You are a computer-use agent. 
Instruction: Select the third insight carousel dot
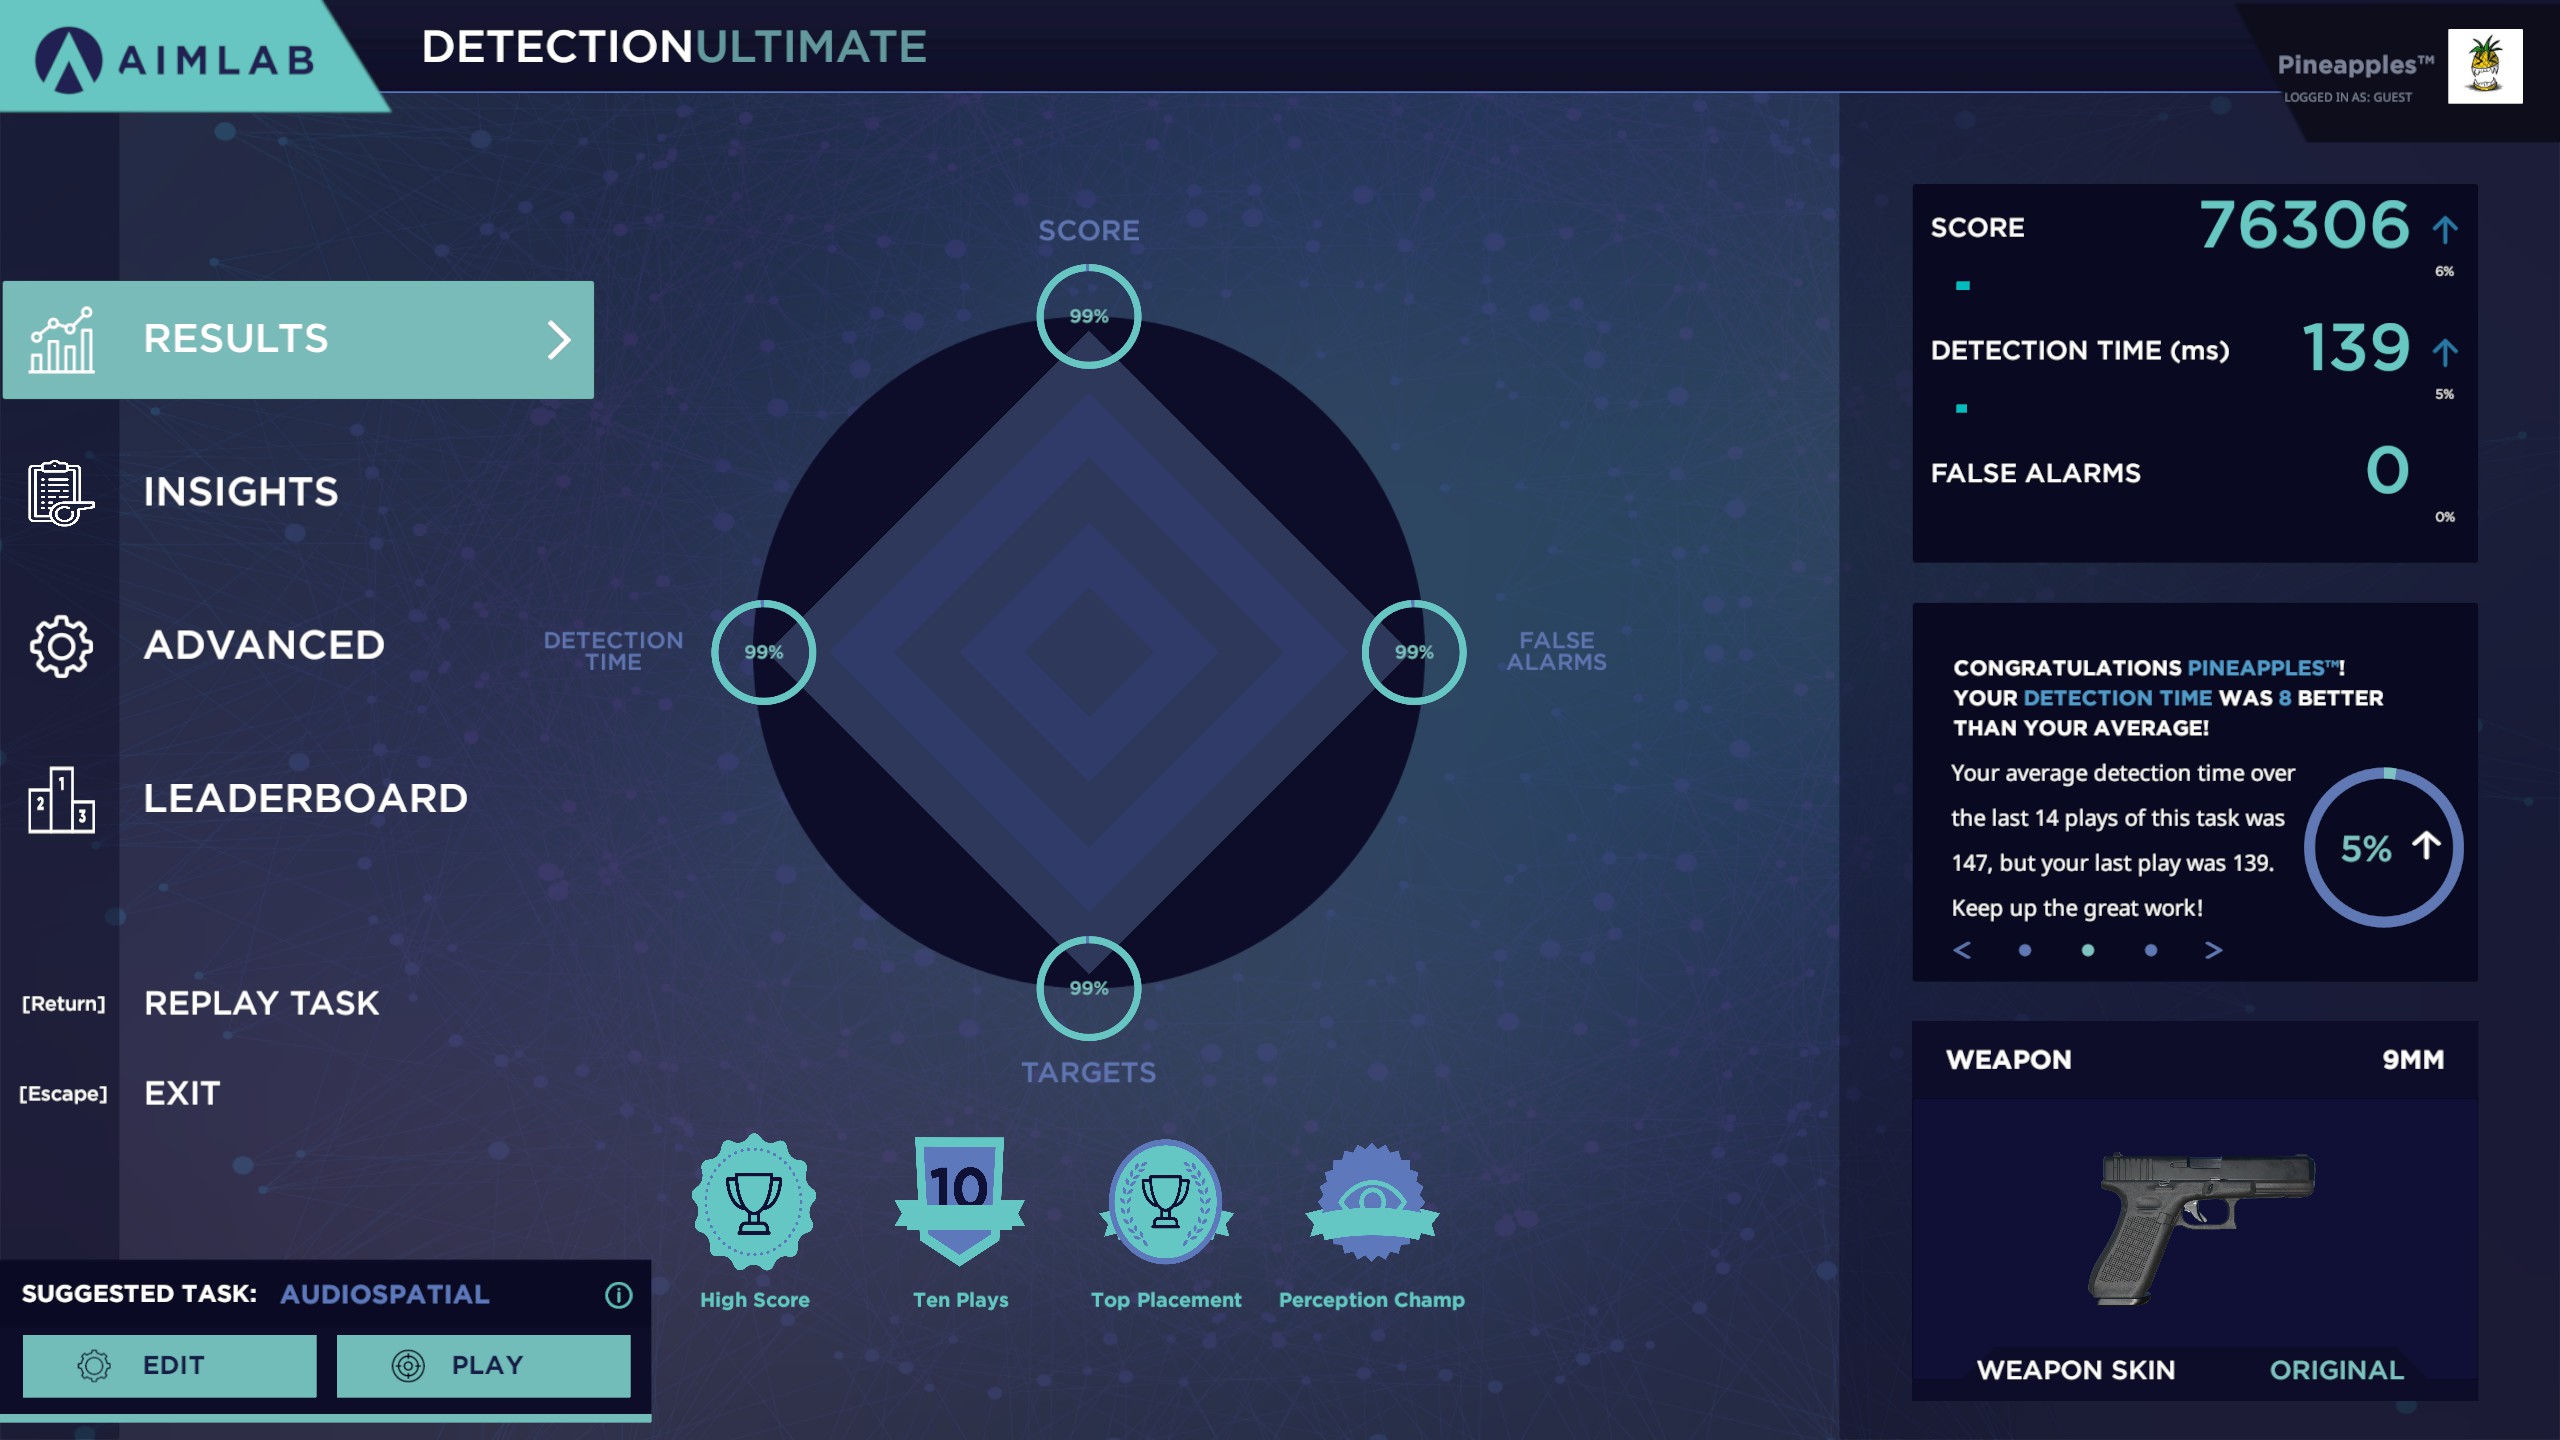(2151, 950)
